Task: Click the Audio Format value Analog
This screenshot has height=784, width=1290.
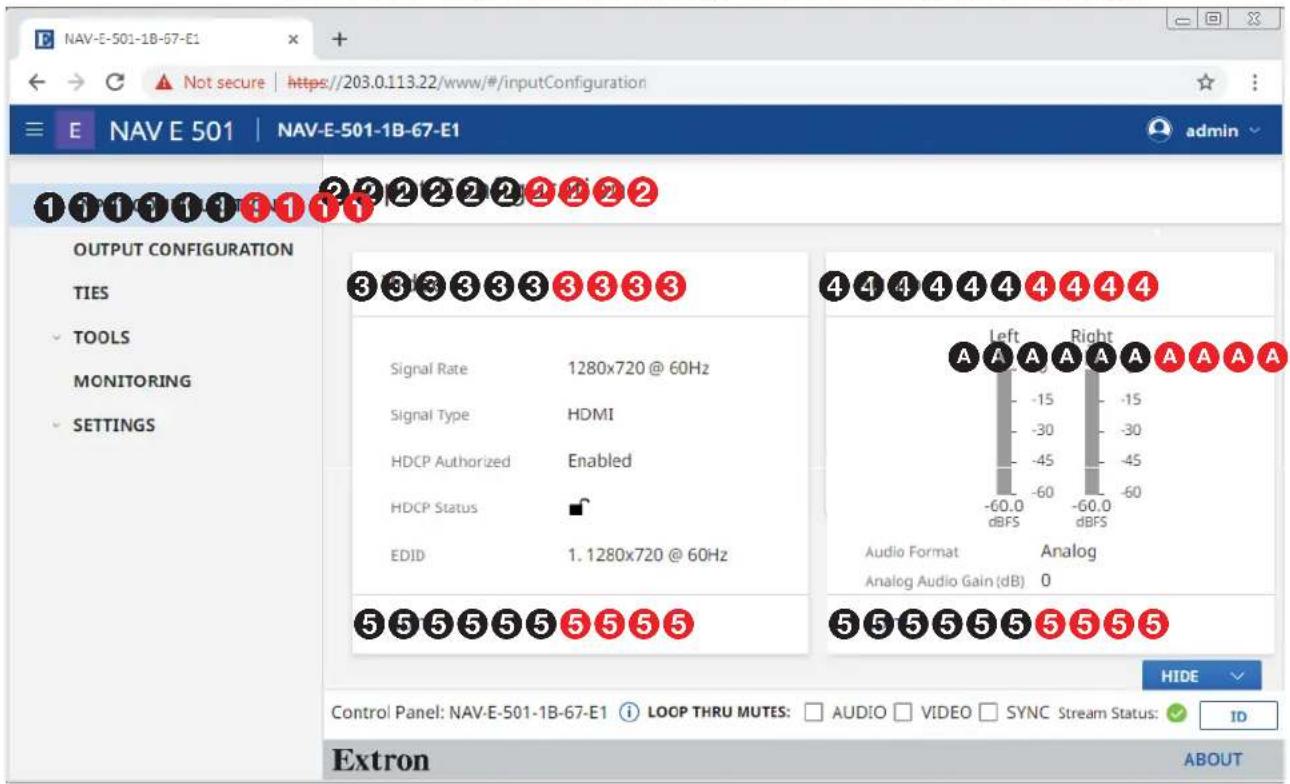Action: (x=1069, y=550)
